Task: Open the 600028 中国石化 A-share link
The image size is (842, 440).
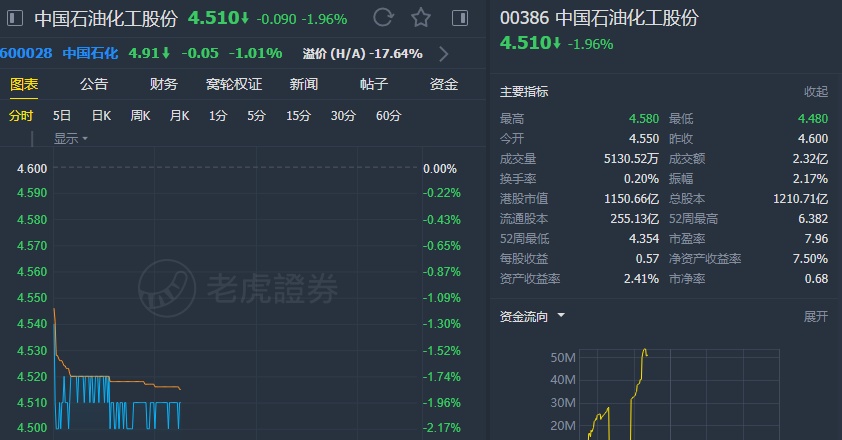Action: [59, 53]
